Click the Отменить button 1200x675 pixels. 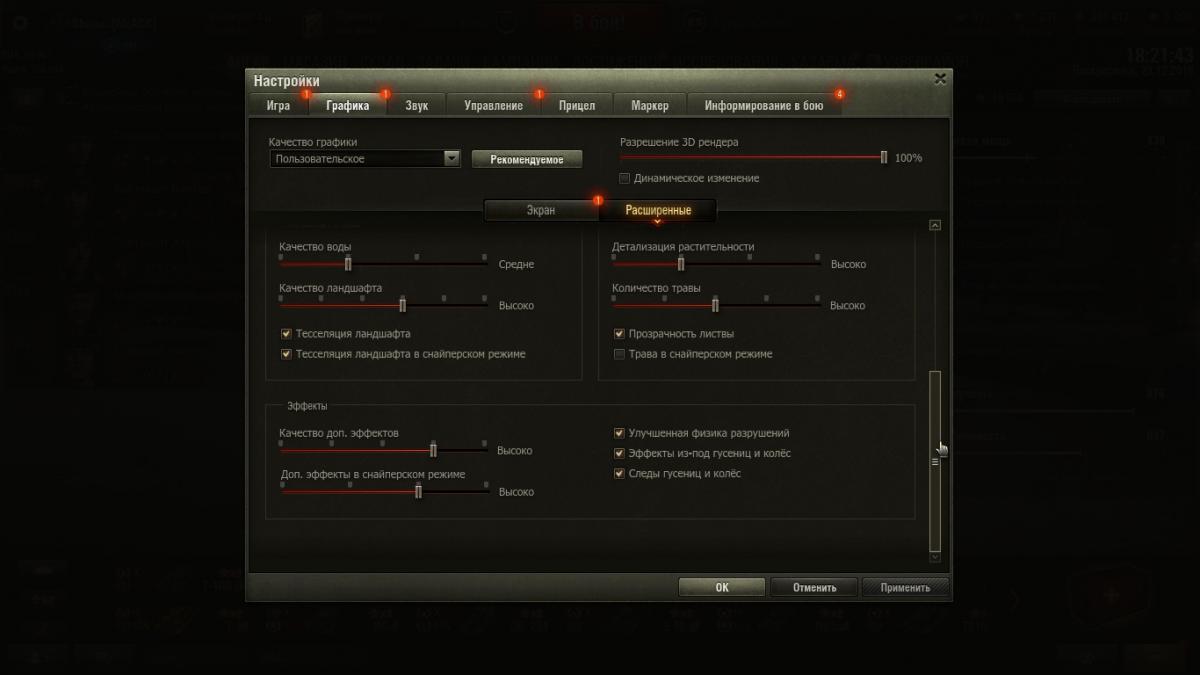814,587
